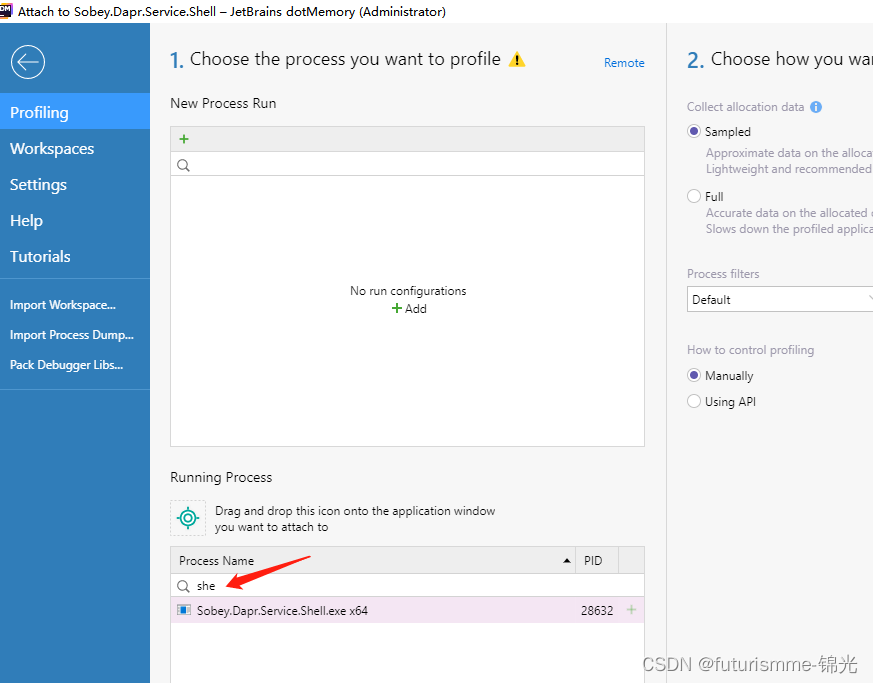Screen dimensions: 873x683
Task: Open the Help section
Action: click(x=75, y=220)
